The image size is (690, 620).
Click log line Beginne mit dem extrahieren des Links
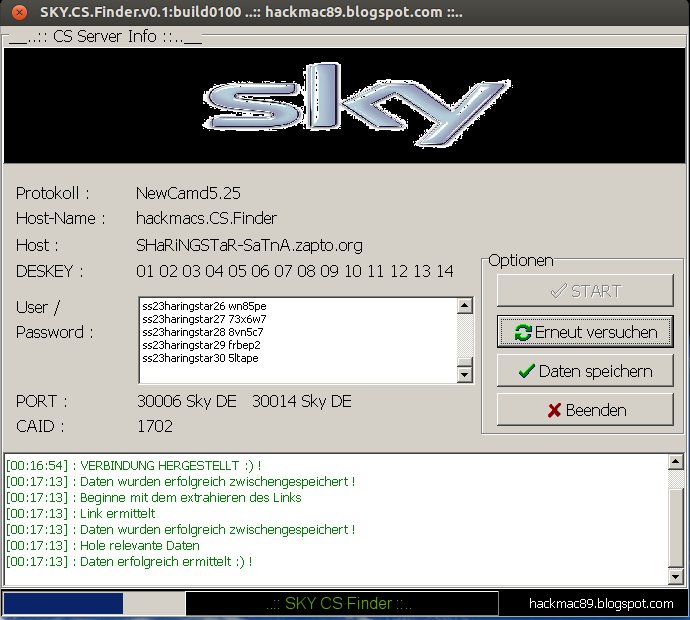click(154, 498)
